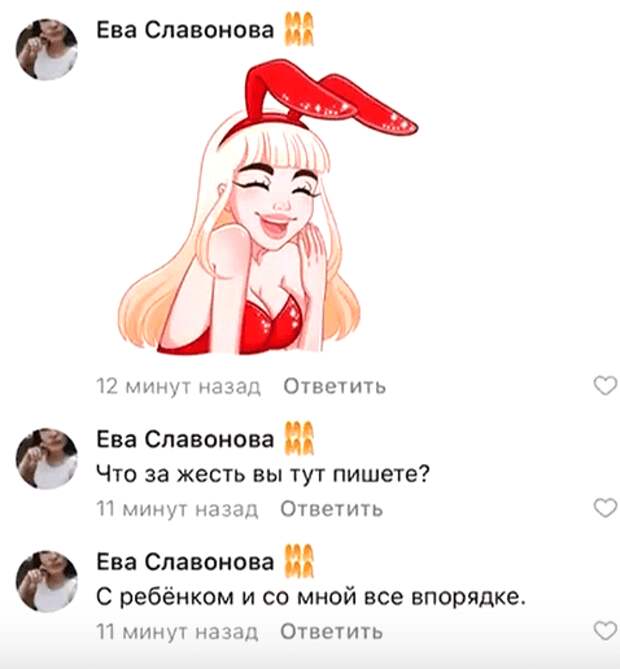The width and height of the screenshot is (620, 669).
Task: Click the badge icon beside the sticker comment's name
Action: [x=299, y=29]
